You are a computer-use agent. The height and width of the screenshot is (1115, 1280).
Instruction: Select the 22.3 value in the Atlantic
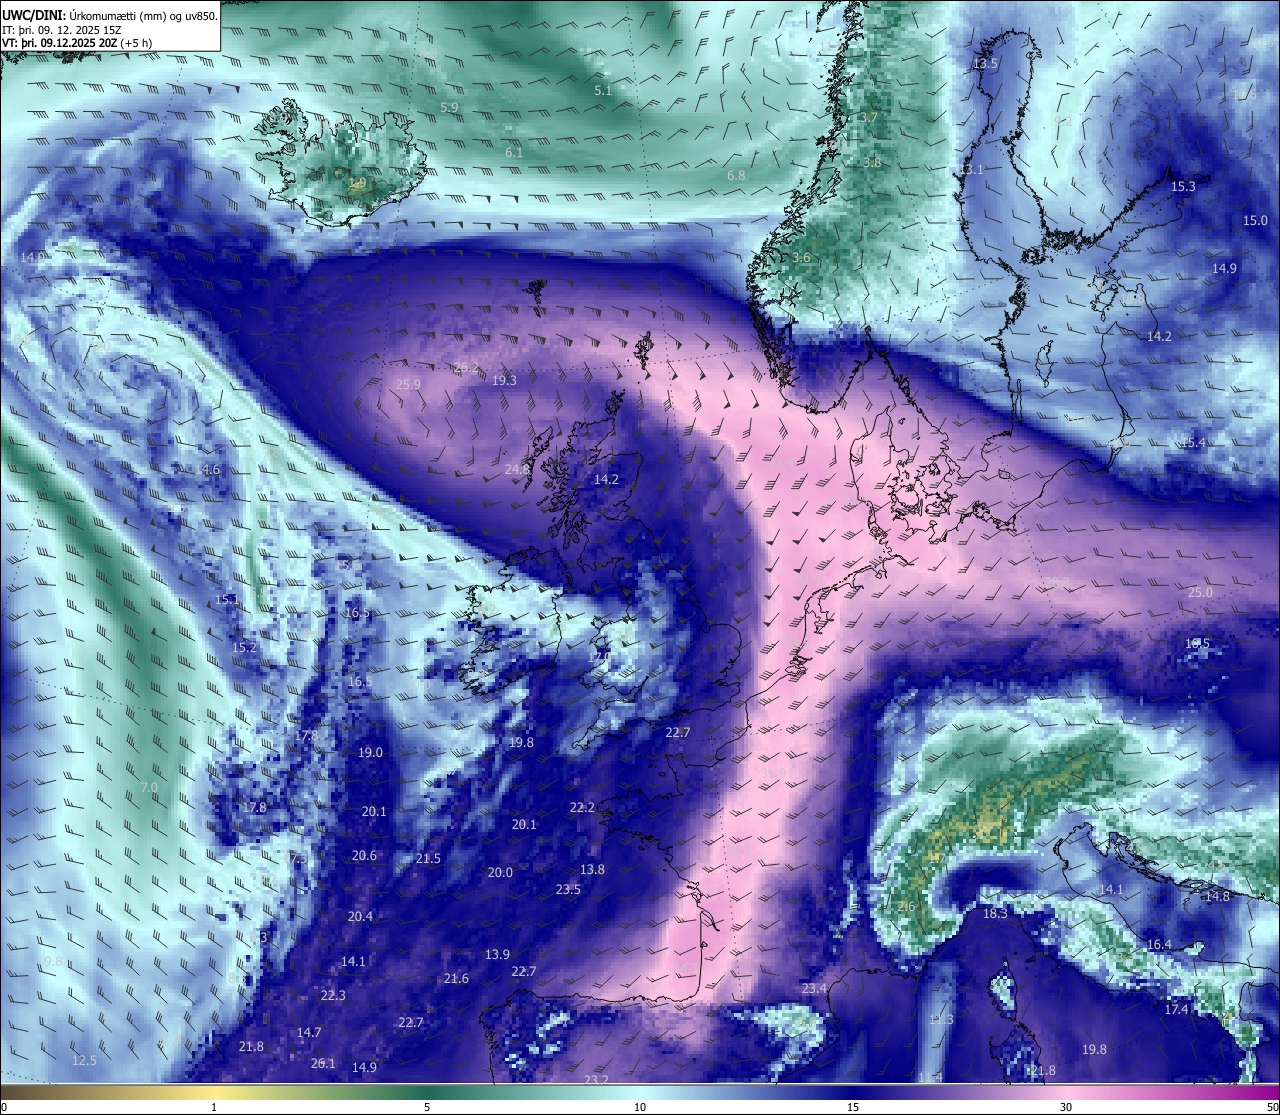coord(333,995)
